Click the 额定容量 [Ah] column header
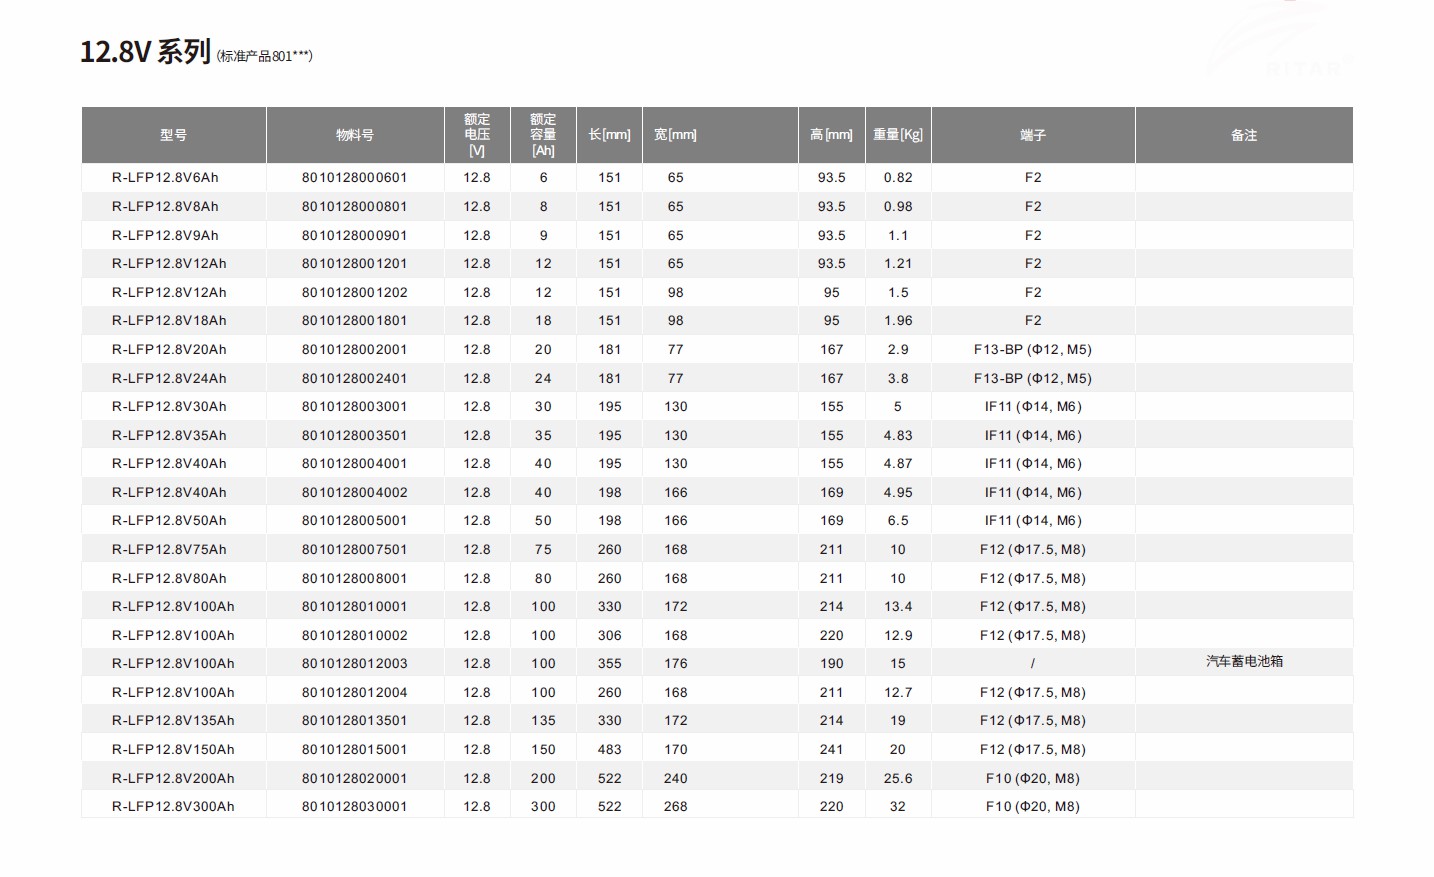The image size is (1434, 877). (543, 135)
